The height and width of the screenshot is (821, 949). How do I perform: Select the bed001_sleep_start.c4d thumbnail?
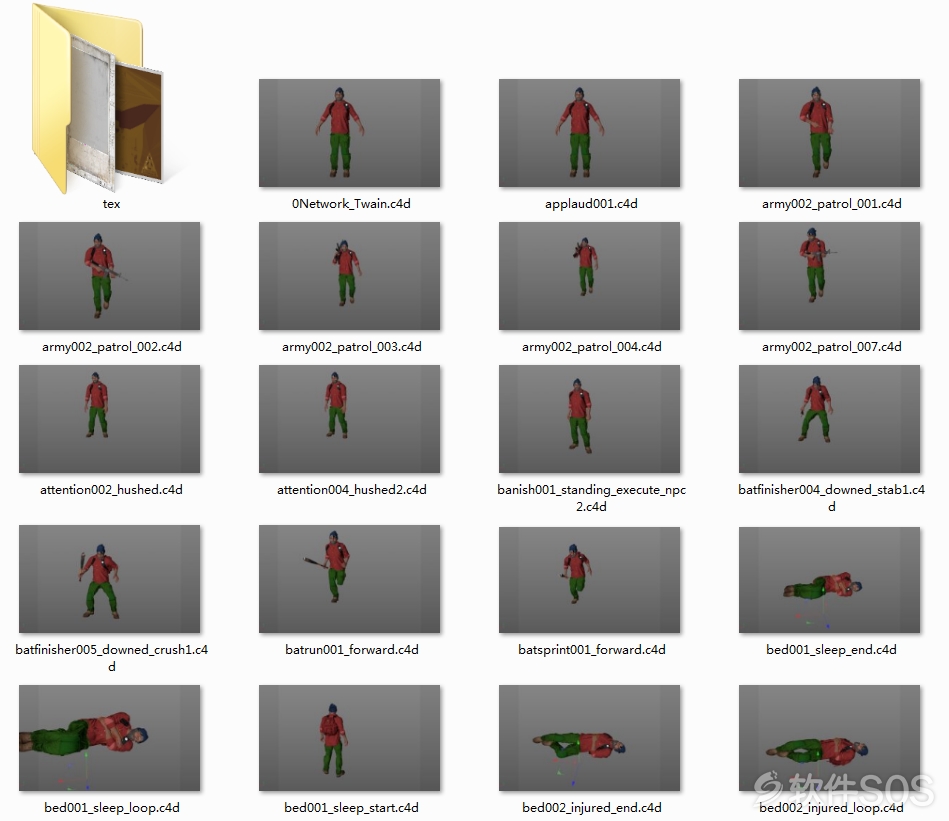(350, 738)
